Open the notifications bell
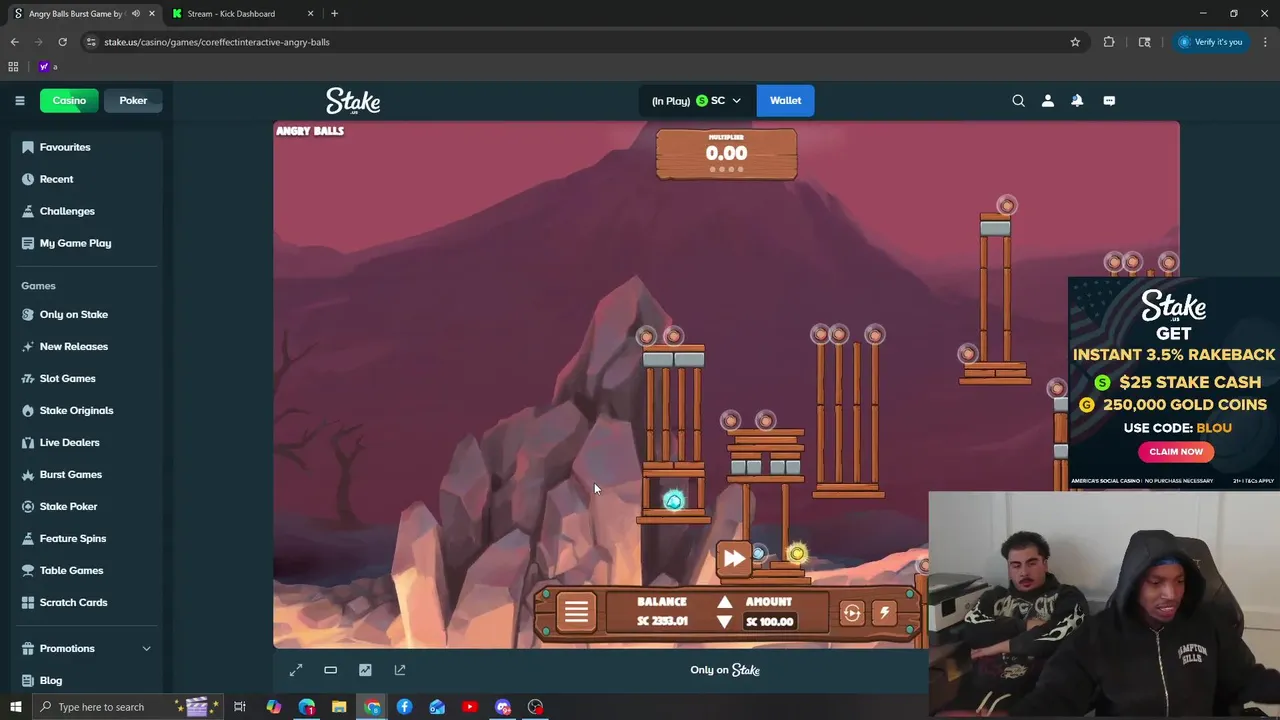This screenshot has height=720, width=1280. point(1077,100)
